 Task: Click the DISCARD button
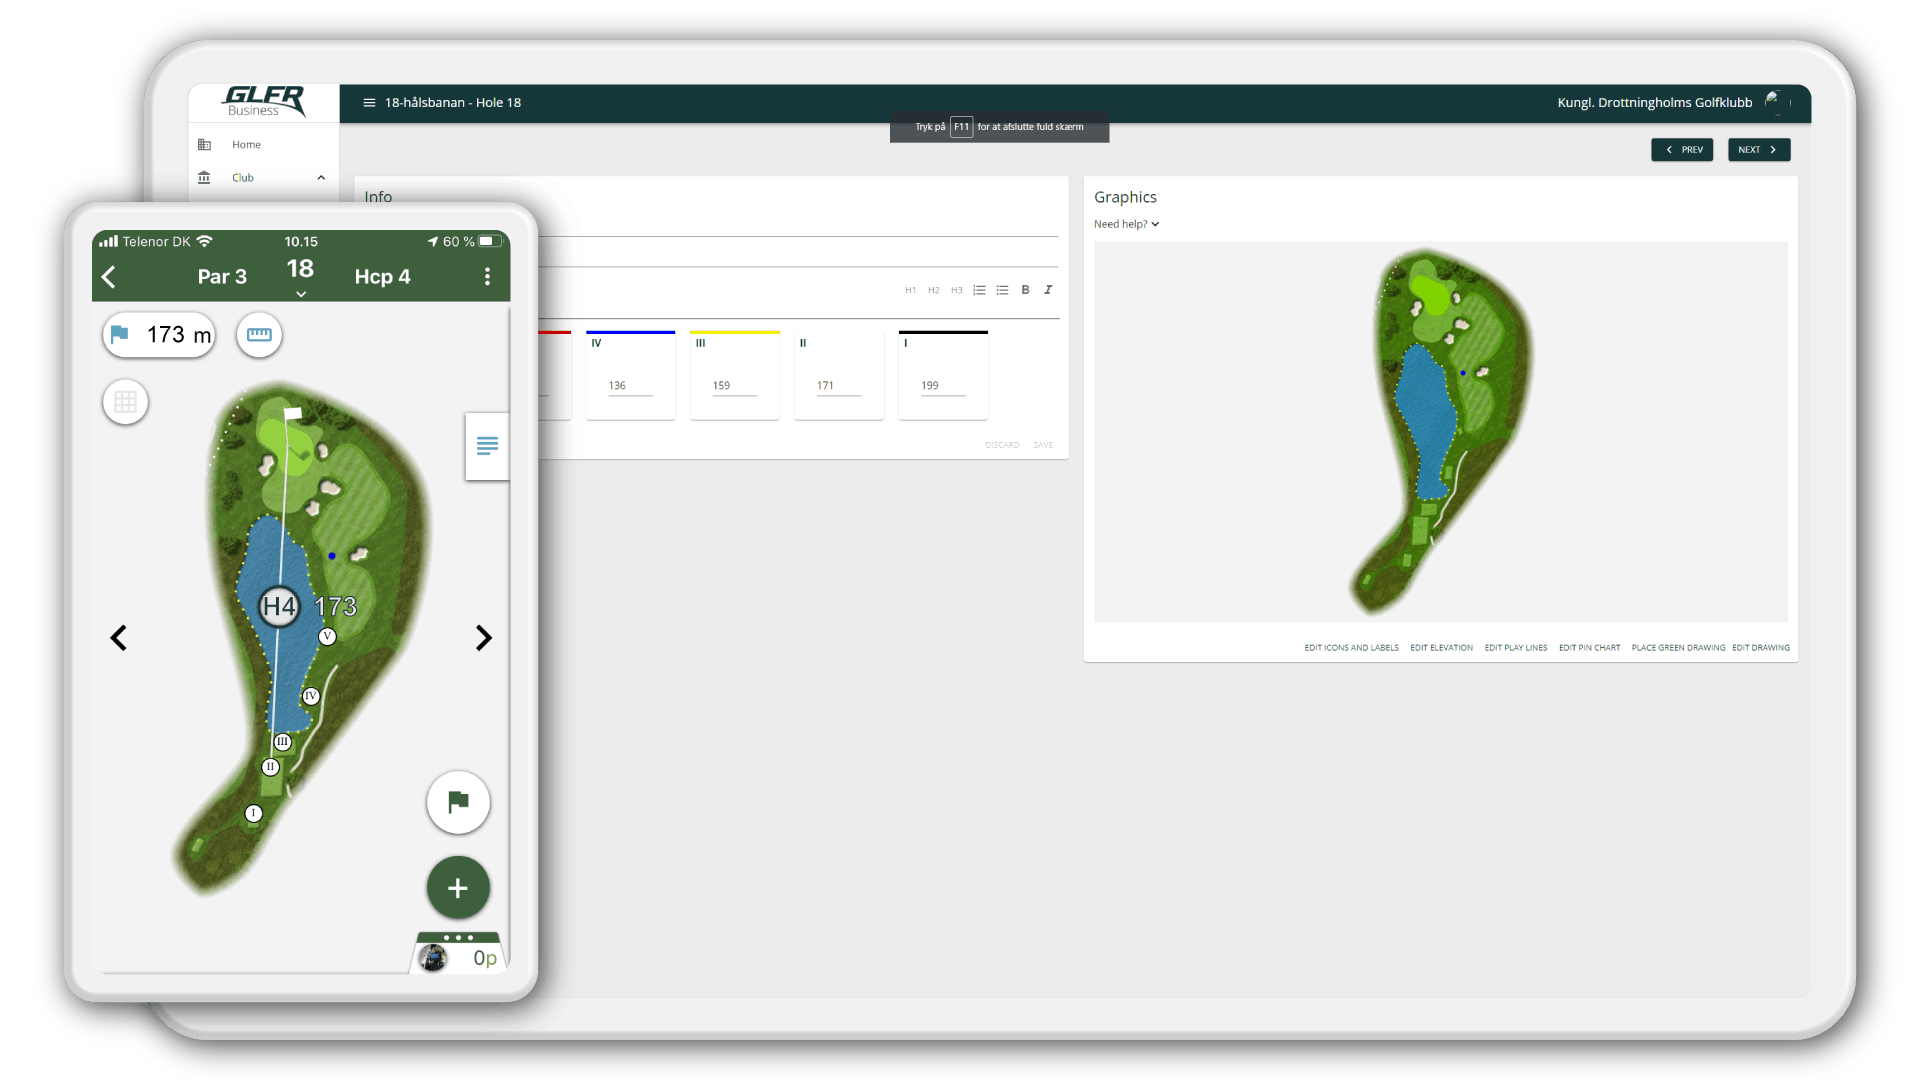(x=1002, y=445)
